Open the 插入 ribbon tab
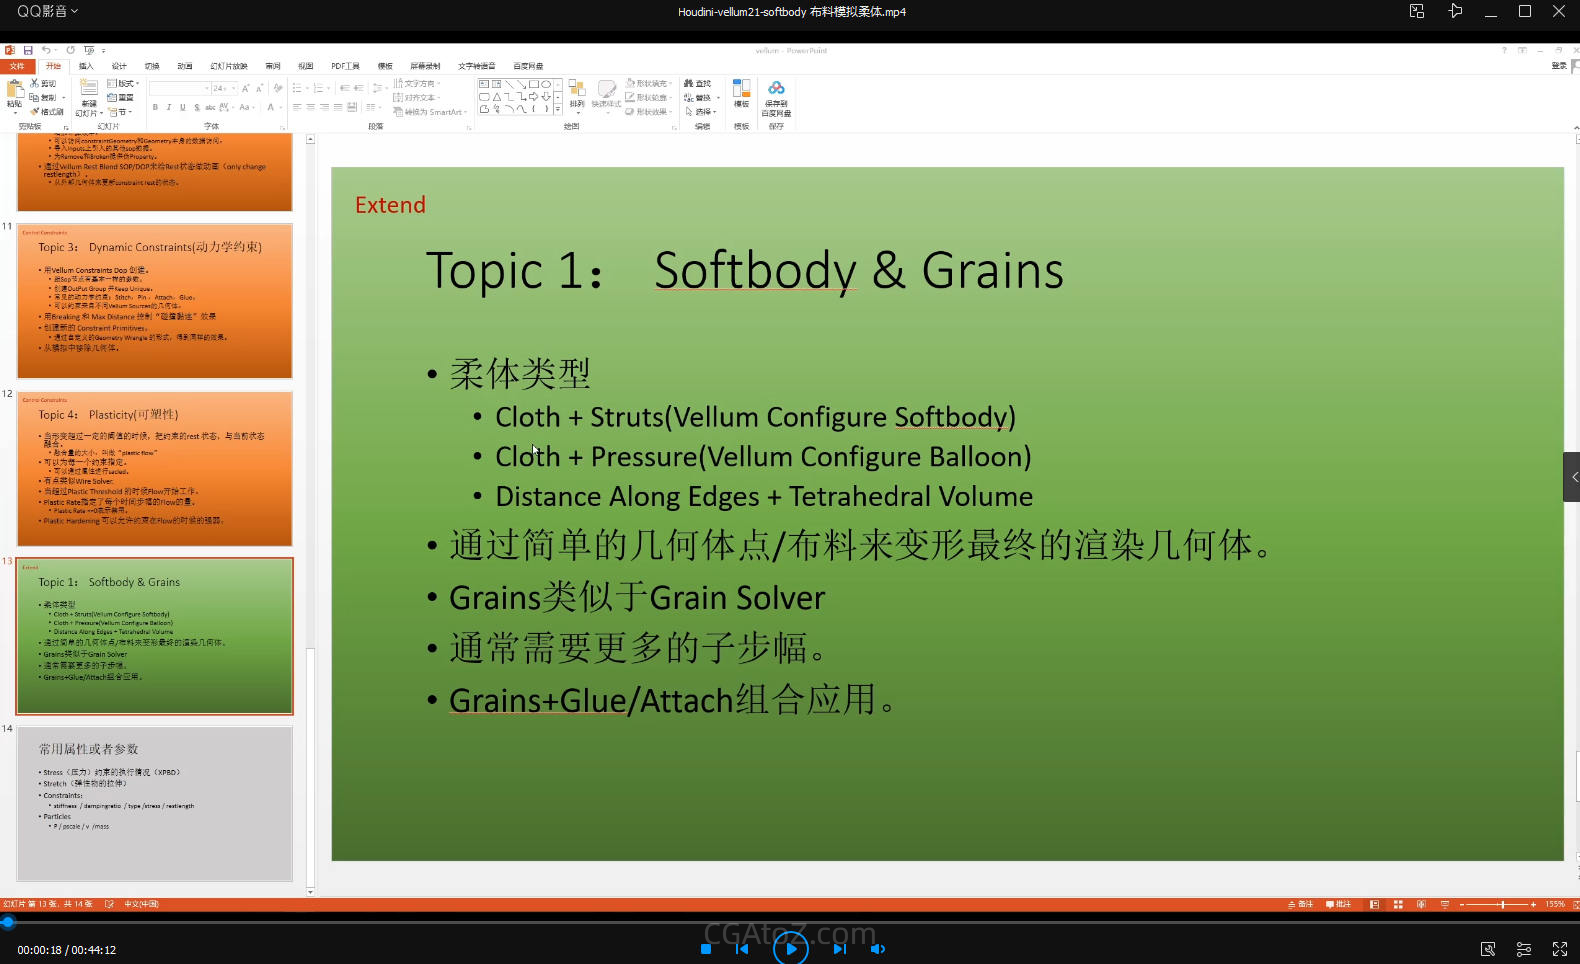Image resolution: width=1580 pixels, height=964 pixels. click(x=86, y=66)
